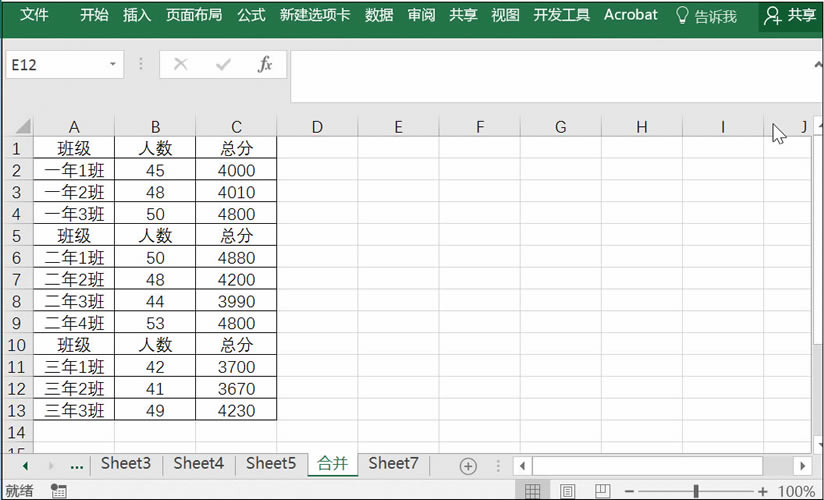Switch to Sheet4 tab

point(198,463)
